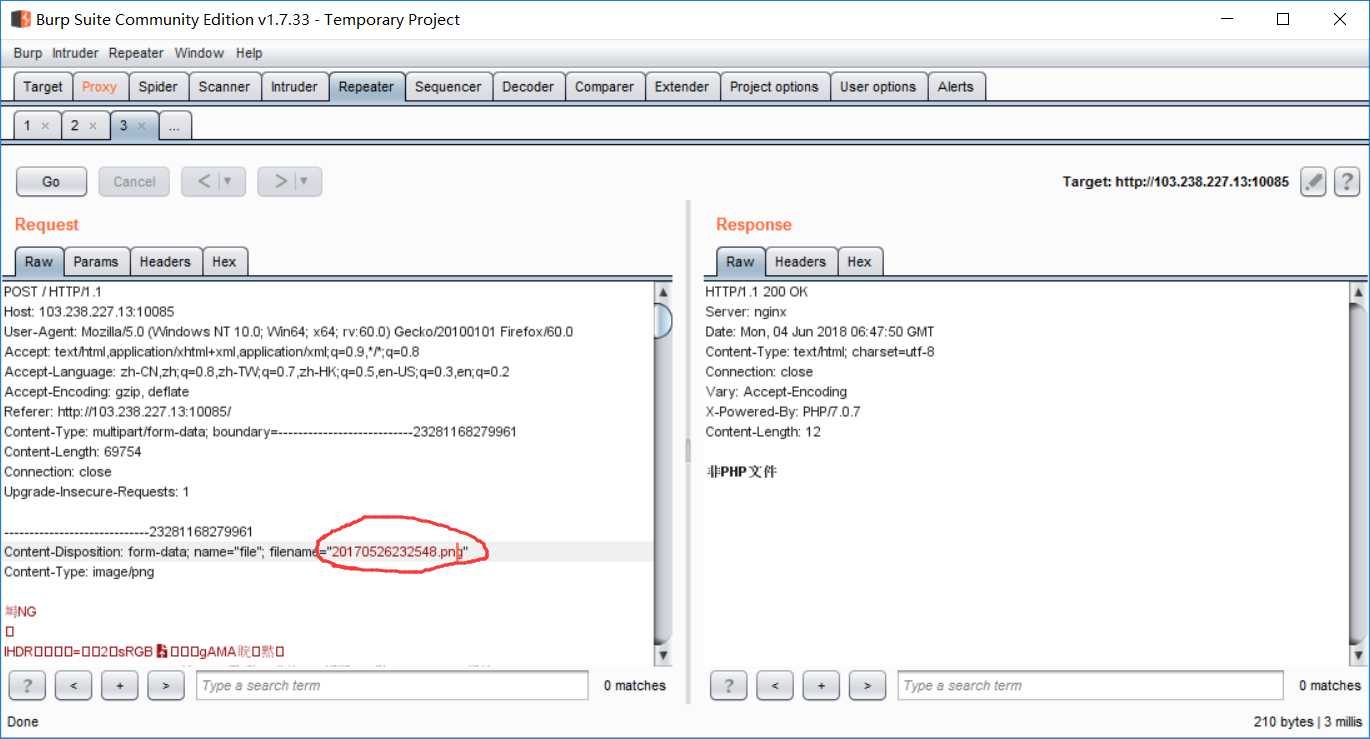Select Repeater request tab 1

[x=26, y=126]
